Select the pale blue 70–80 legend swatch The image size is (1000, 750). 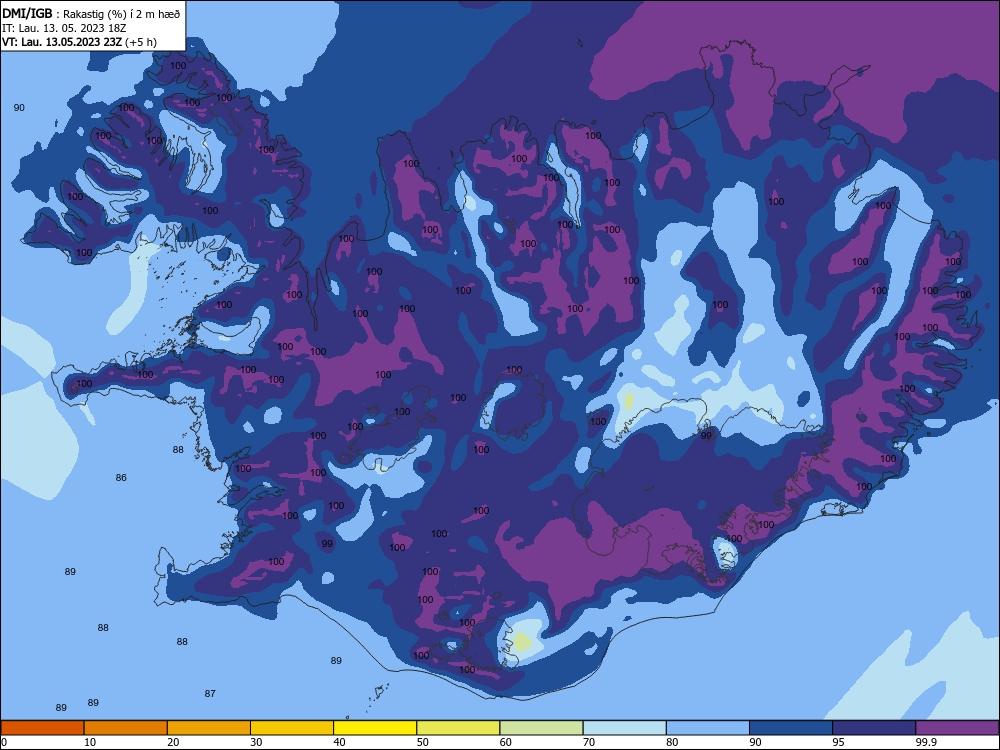[x=625, y=728]
